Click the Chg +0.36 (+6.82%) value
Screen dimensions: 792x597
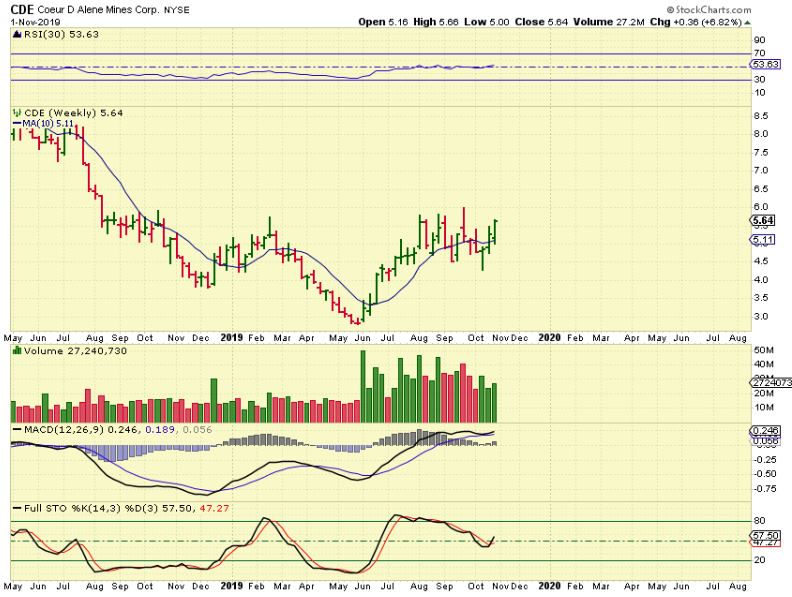696,22
